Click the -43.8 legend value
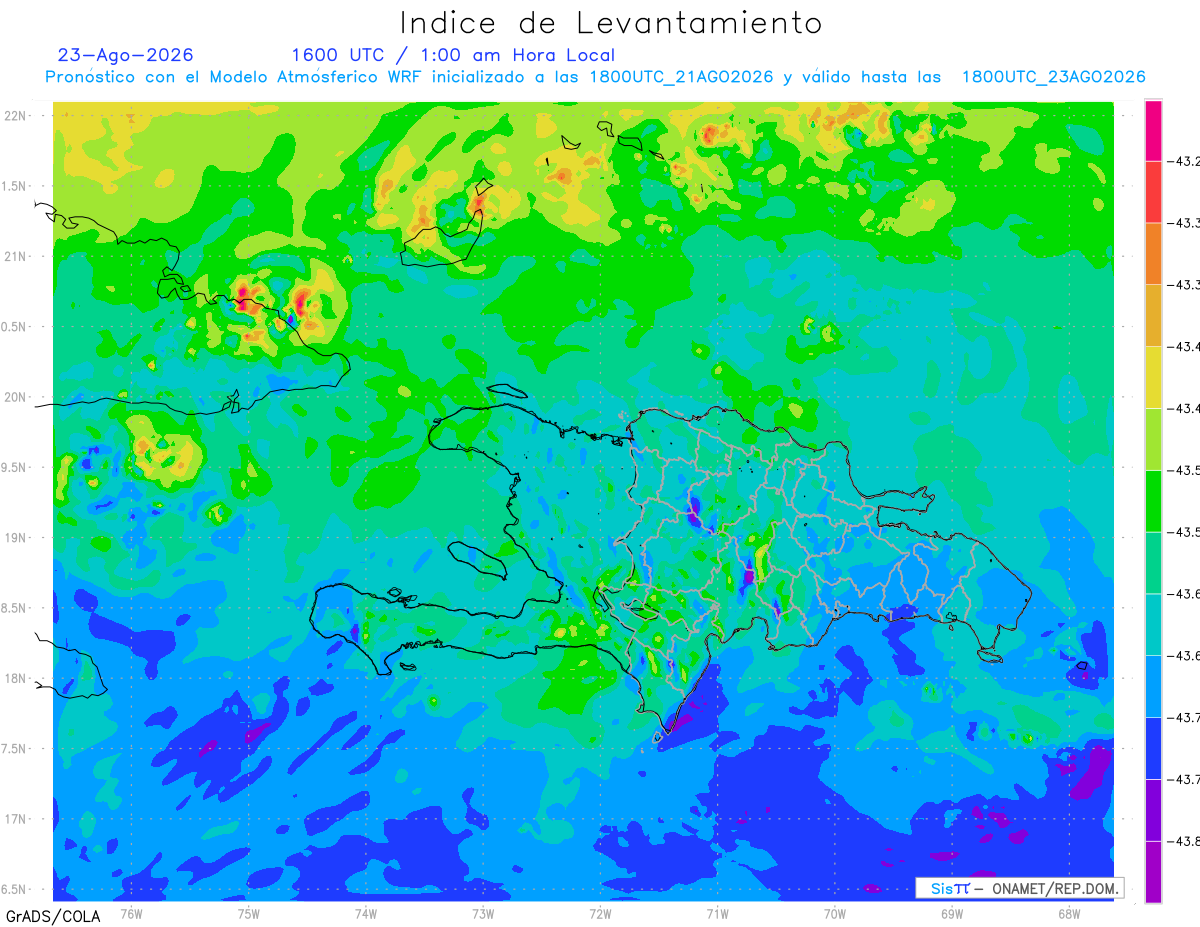Image resolution: width=1200 pixels, height=927 pixels. pyautogui.click(x=1185, y=841)
